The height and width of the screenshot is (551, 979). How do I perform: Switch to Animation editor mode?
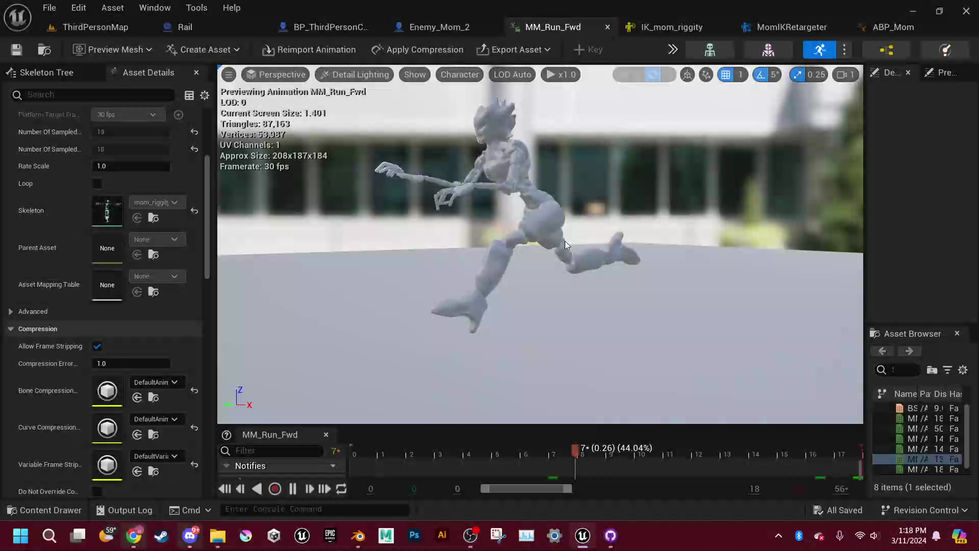pyautogui.click(x=819, y=50)
